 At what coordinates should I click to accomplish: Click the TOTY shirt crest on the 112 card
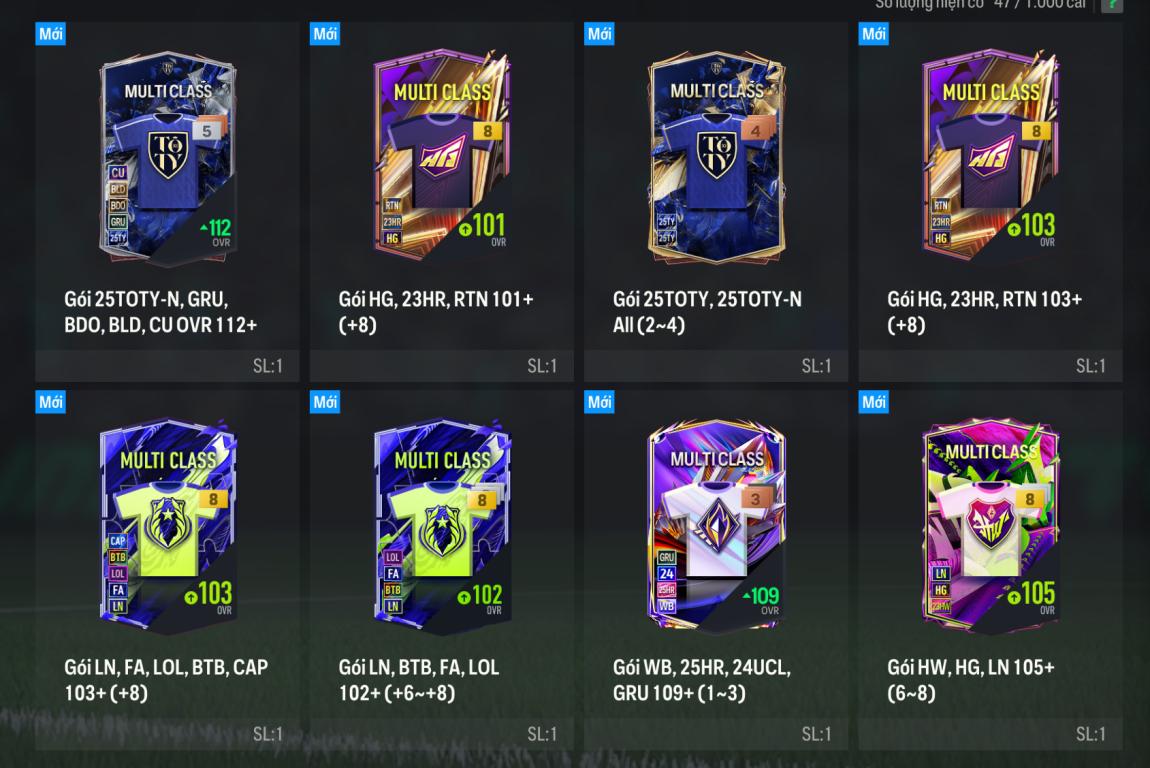point(168,156)
